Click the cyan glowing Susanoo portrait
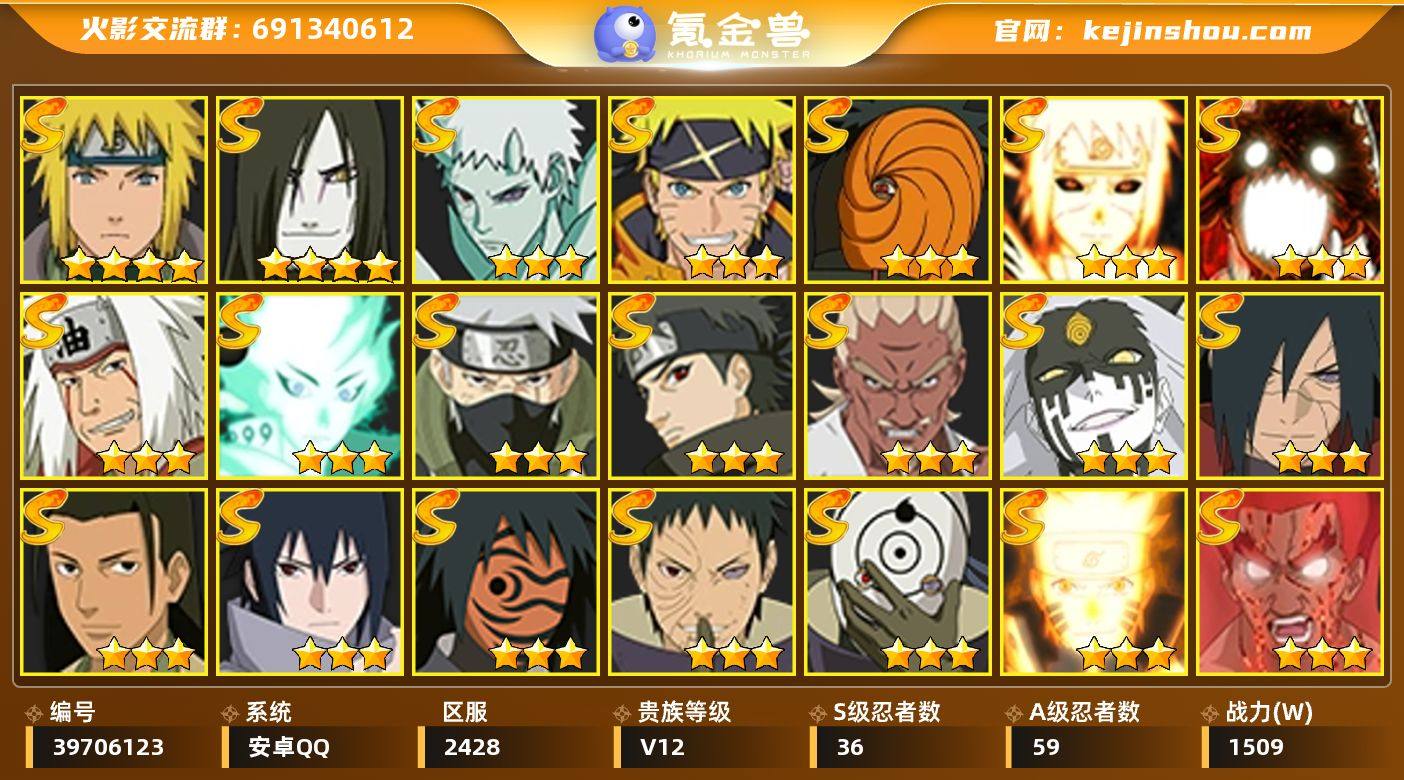 click(309, 385)
